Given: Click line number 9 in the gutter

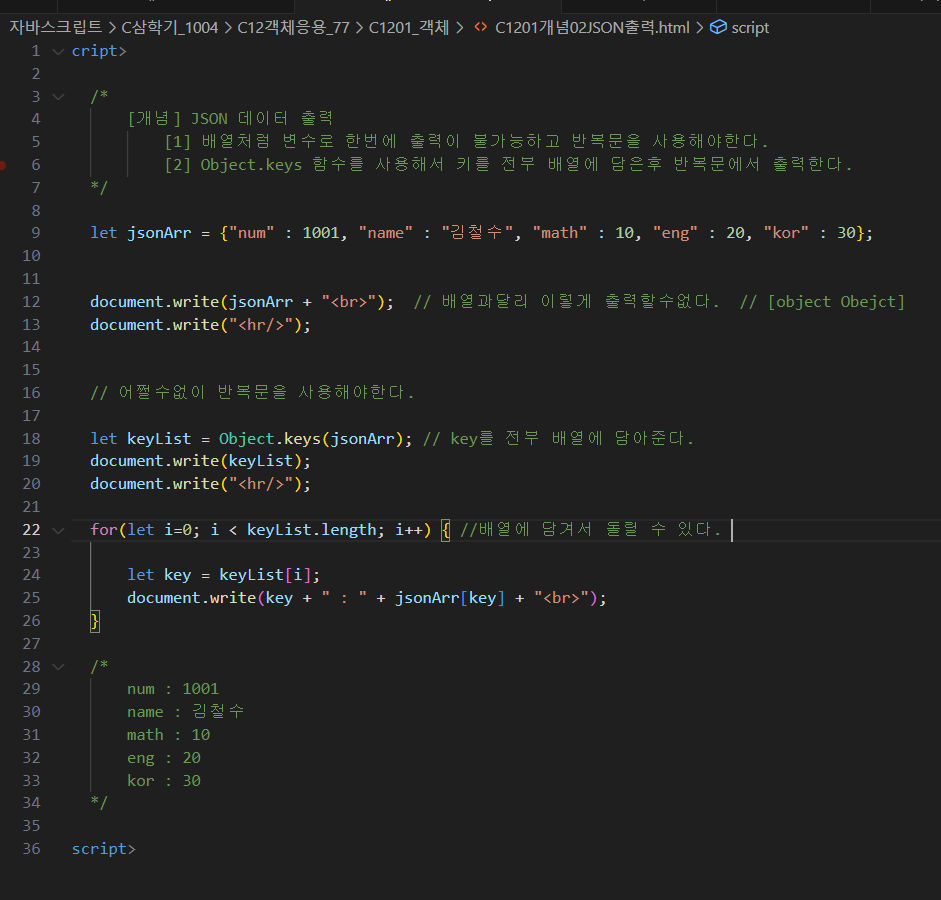Looking at the screenshot, I should [36, 233].
